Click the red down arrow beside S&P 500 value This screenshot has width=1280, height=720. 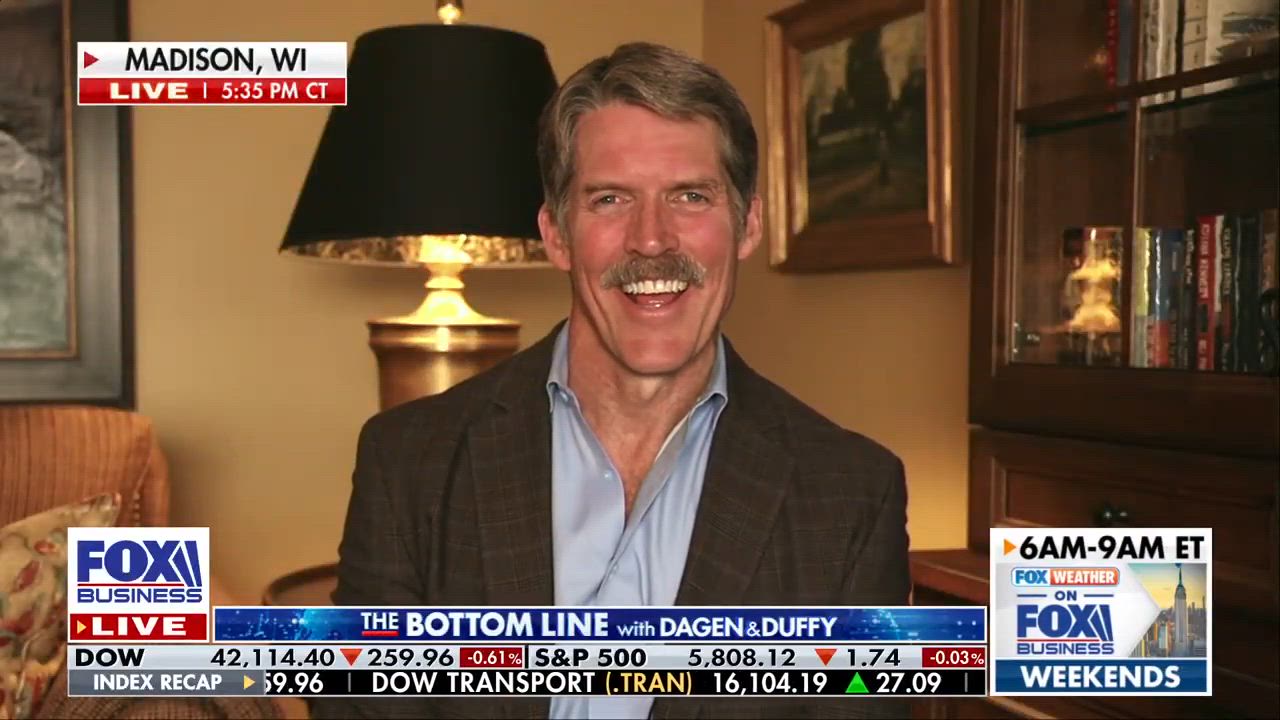coord(825,658)
